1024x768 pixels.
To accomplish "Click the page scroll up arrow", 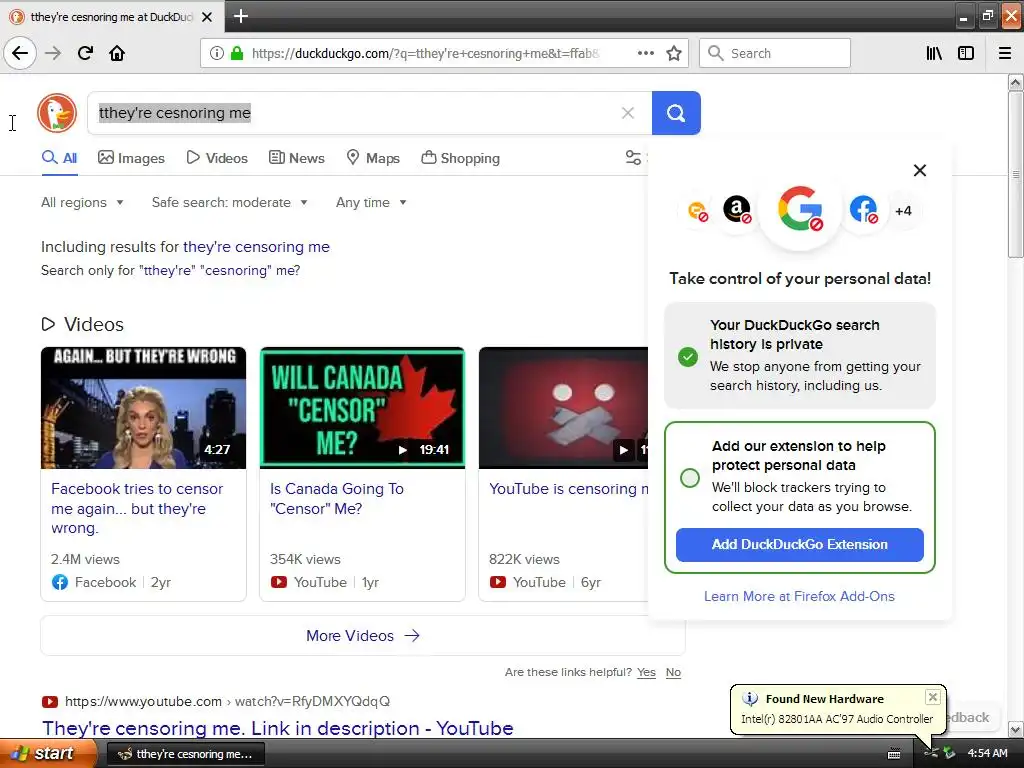I will [x=1016, y=82].
